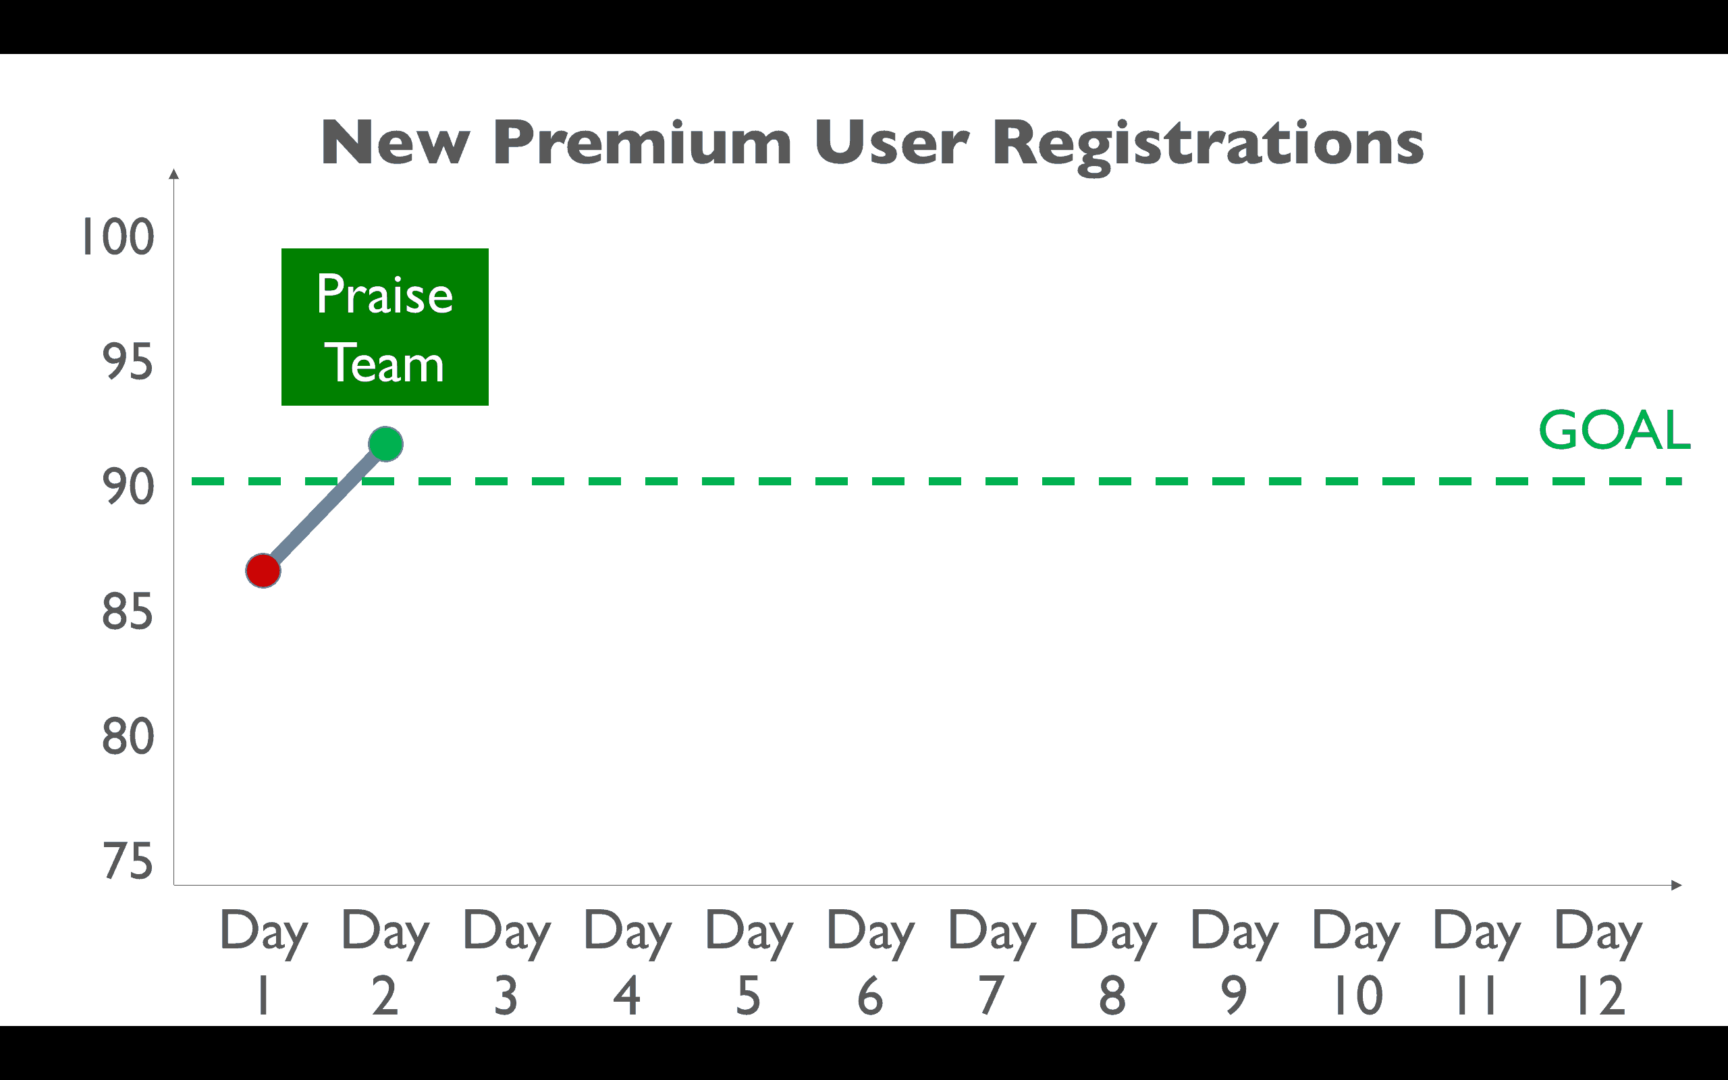Click the 80 y-axis label

(127, 737)
